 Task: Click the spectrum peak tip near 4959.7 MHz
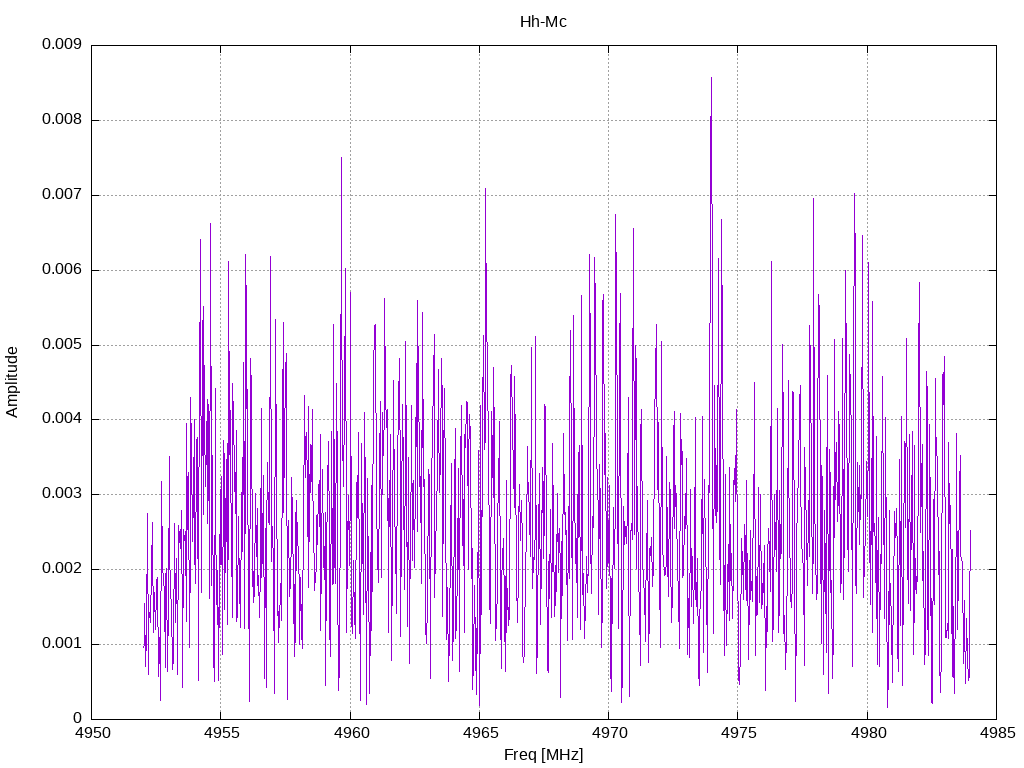(341, 158)
